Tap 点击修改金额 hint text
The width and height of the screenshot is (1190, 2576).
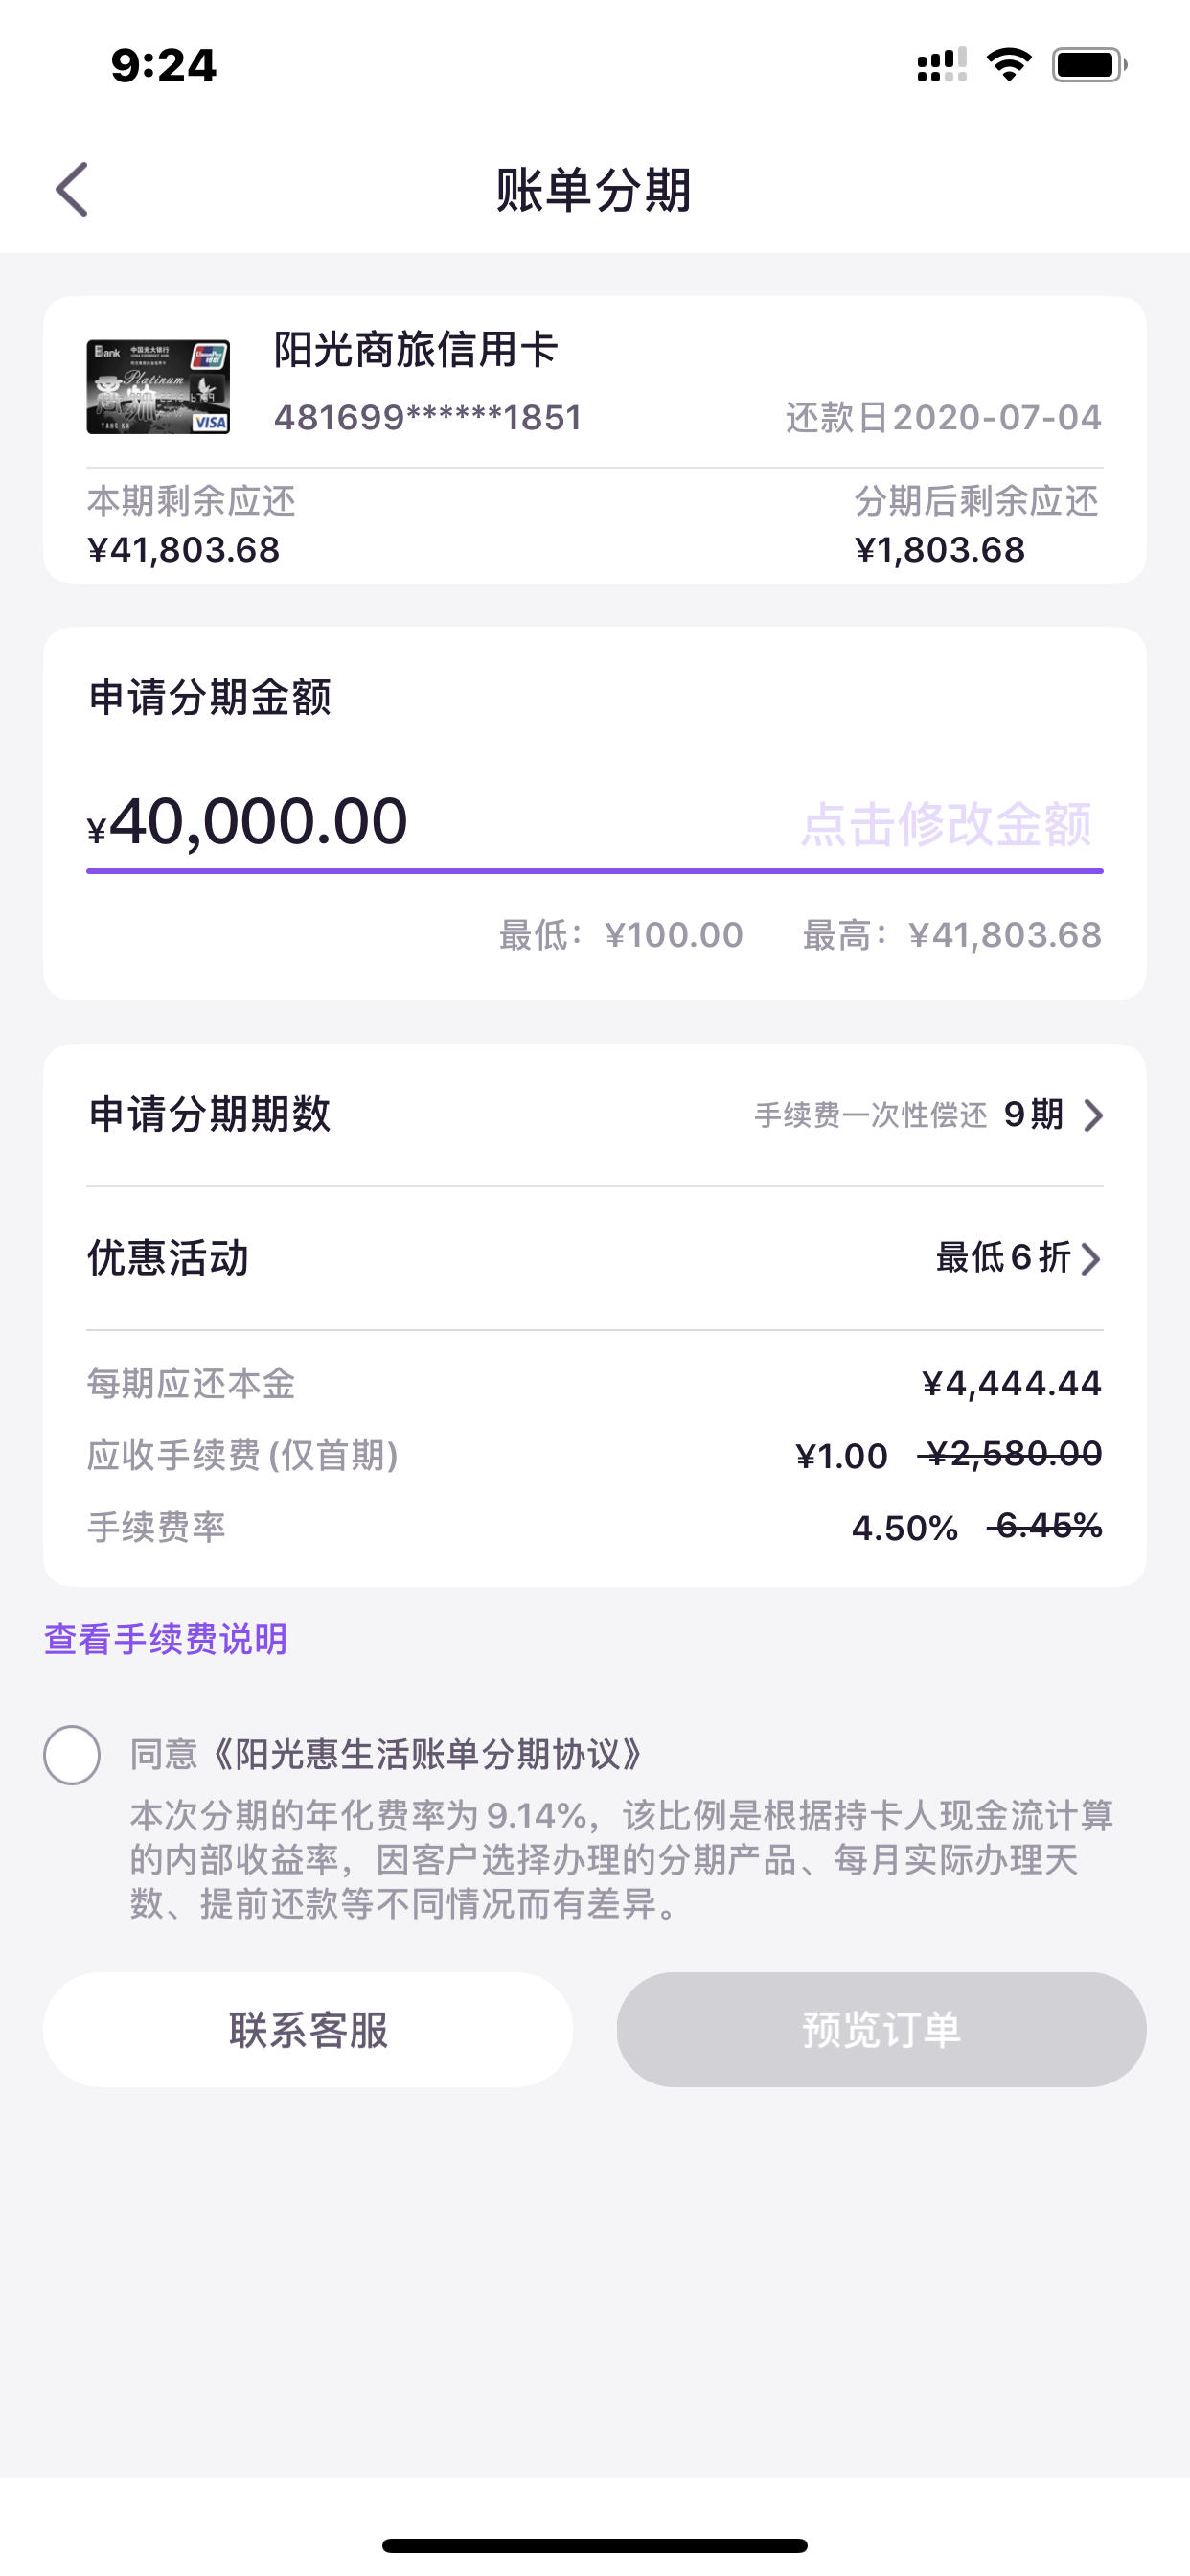point(946,824)
